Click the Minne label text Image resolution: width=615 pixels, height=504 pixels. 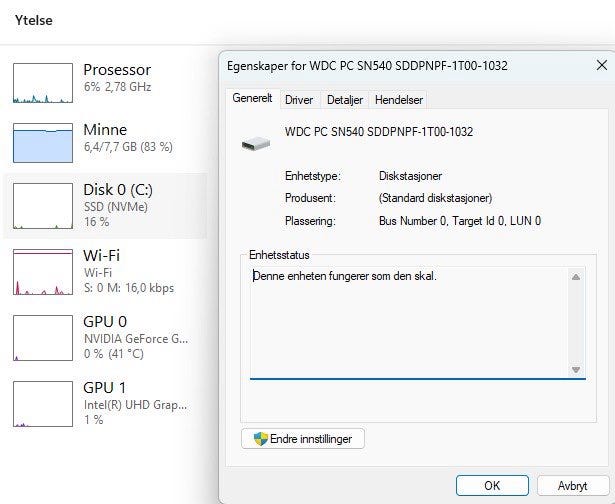[105, 130]
